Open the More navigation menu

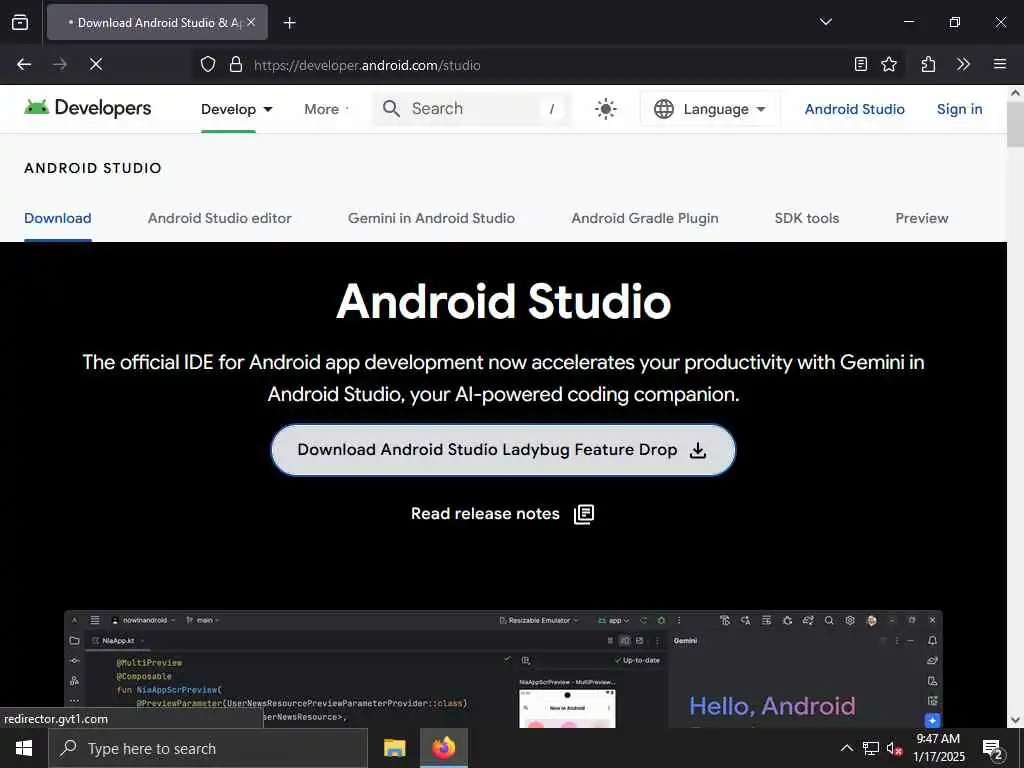[326, 109]
